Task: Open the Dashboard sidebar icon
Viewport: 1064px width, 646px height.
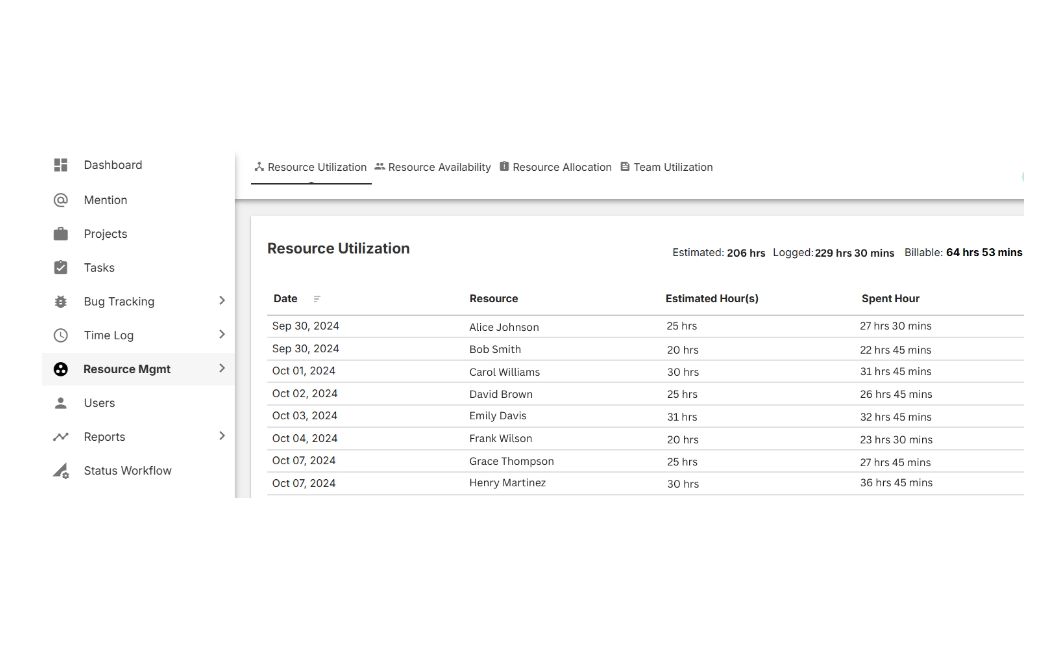Action: pos(61,165)
